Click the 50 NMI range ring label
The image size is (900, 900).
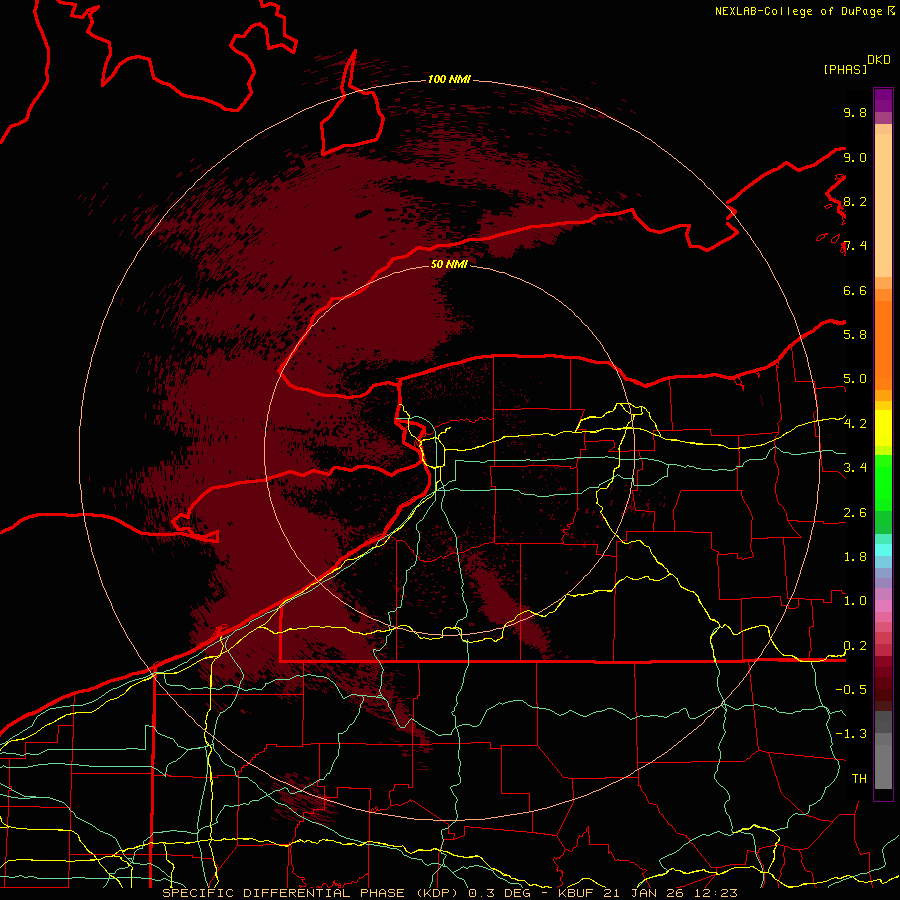[x=449, y=264]
